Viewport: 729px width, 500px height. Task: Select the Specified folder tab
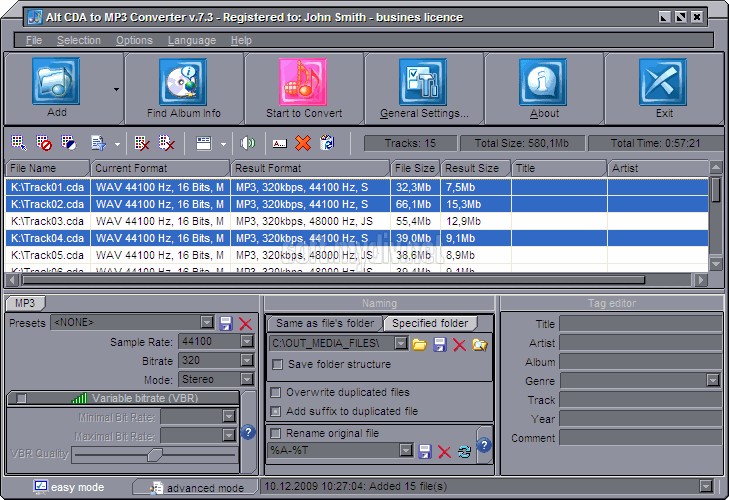[x=430, y=323]
